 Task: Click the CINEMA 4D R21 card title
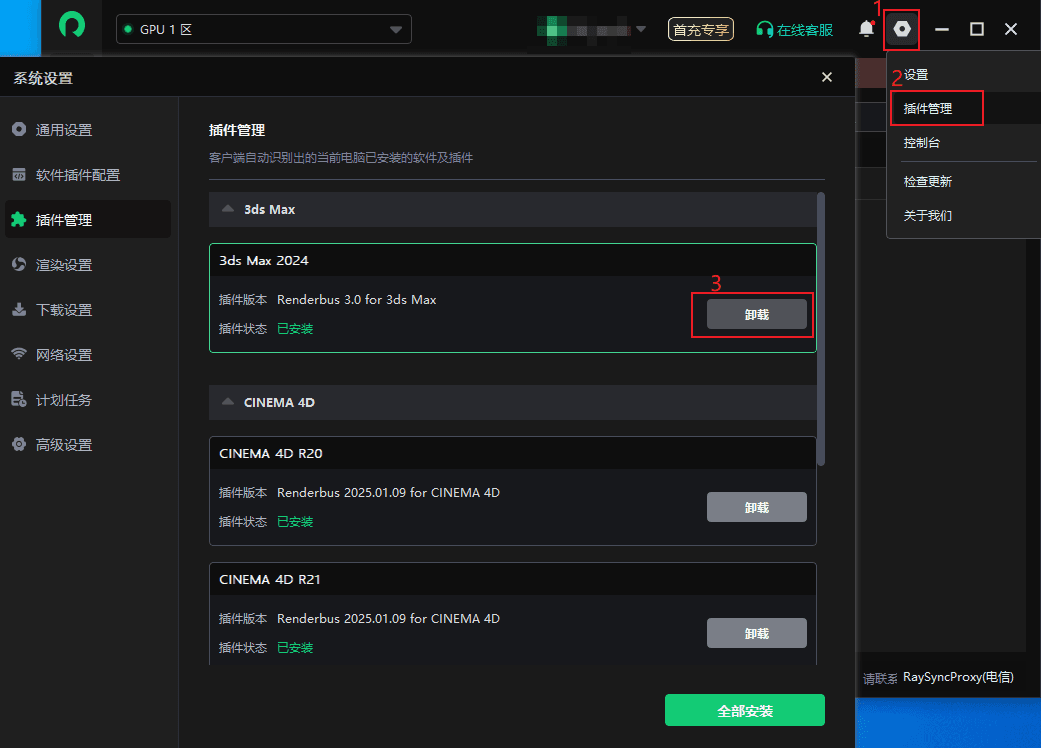coord(270,579)
